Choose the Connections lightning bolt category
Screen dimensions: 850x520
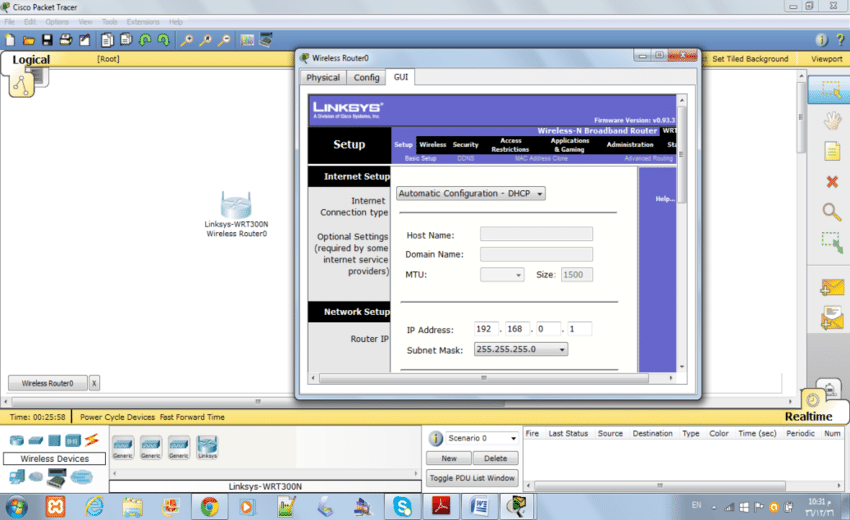92,440
